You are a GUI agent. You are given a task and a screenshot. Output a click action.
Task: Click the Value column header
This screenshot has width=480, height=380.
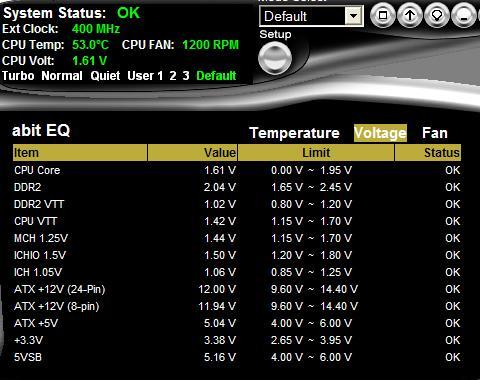[192, 153]
